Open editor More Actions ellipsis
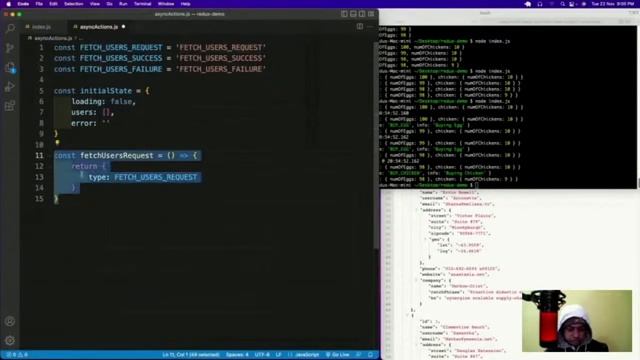This screenshot has width=640, height=360. (370, 27)
